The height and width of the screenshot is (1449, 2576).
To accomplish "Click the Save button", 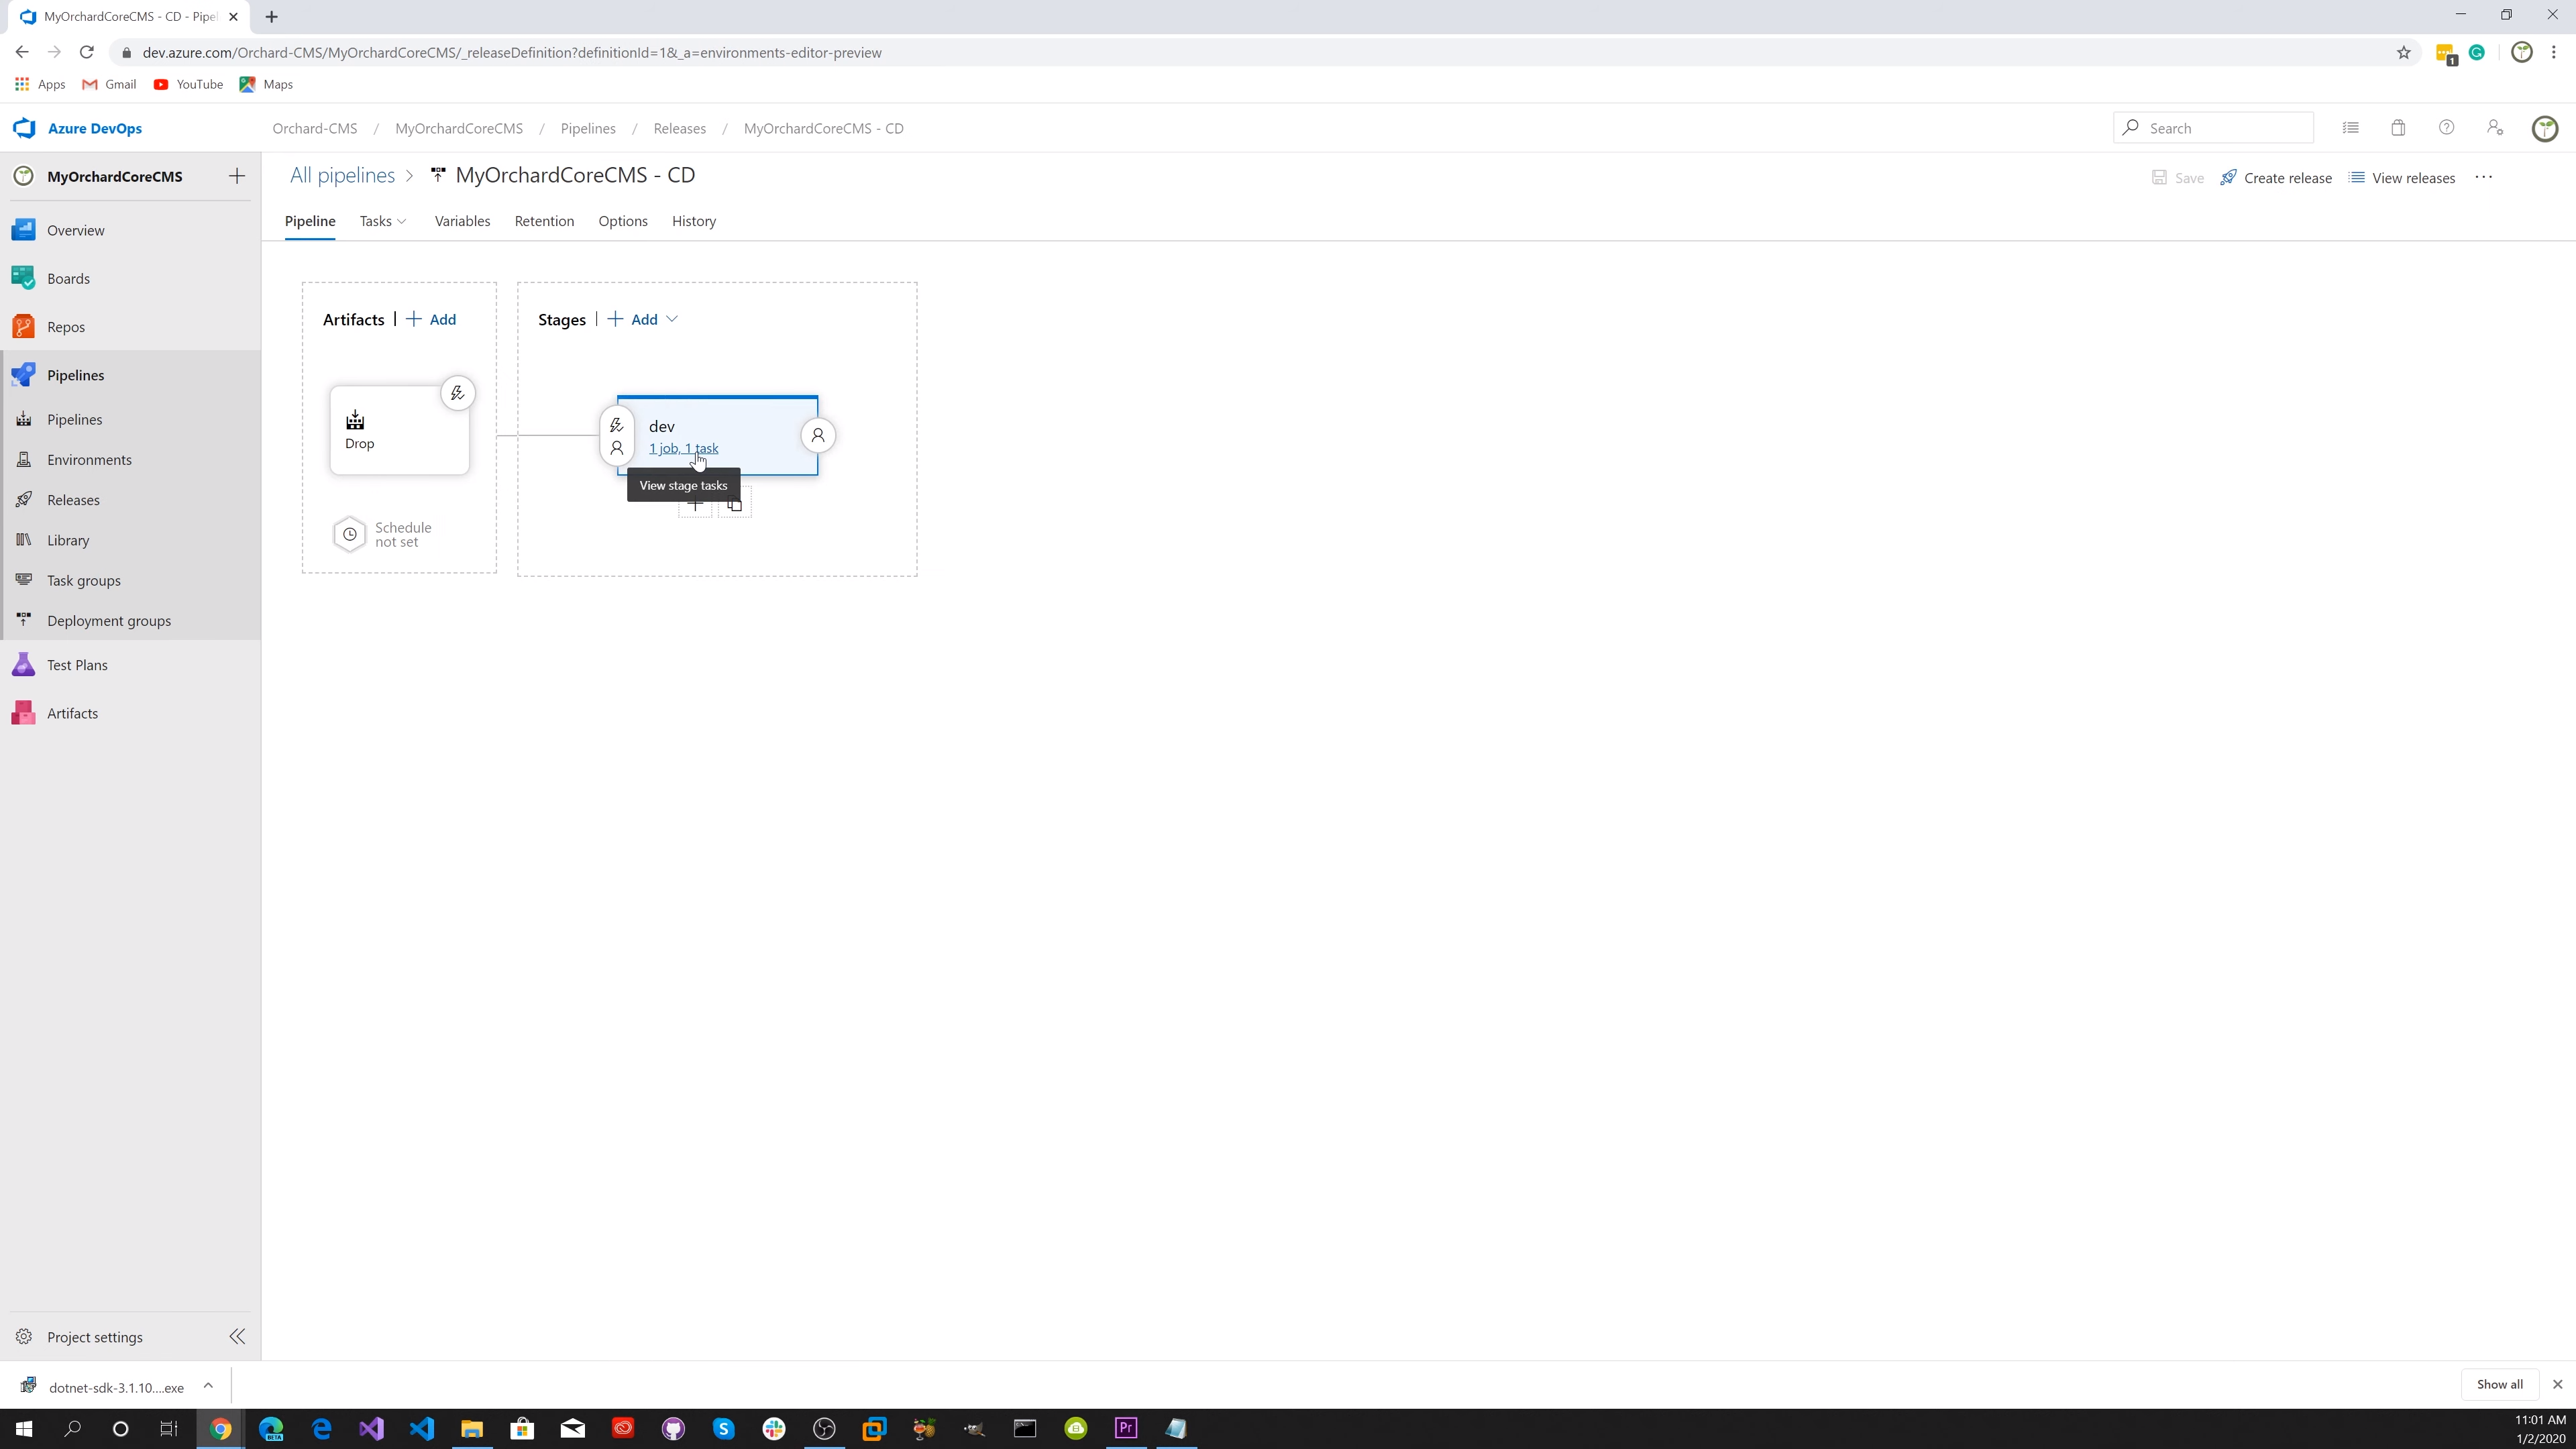I will (x=2178, y=178).
